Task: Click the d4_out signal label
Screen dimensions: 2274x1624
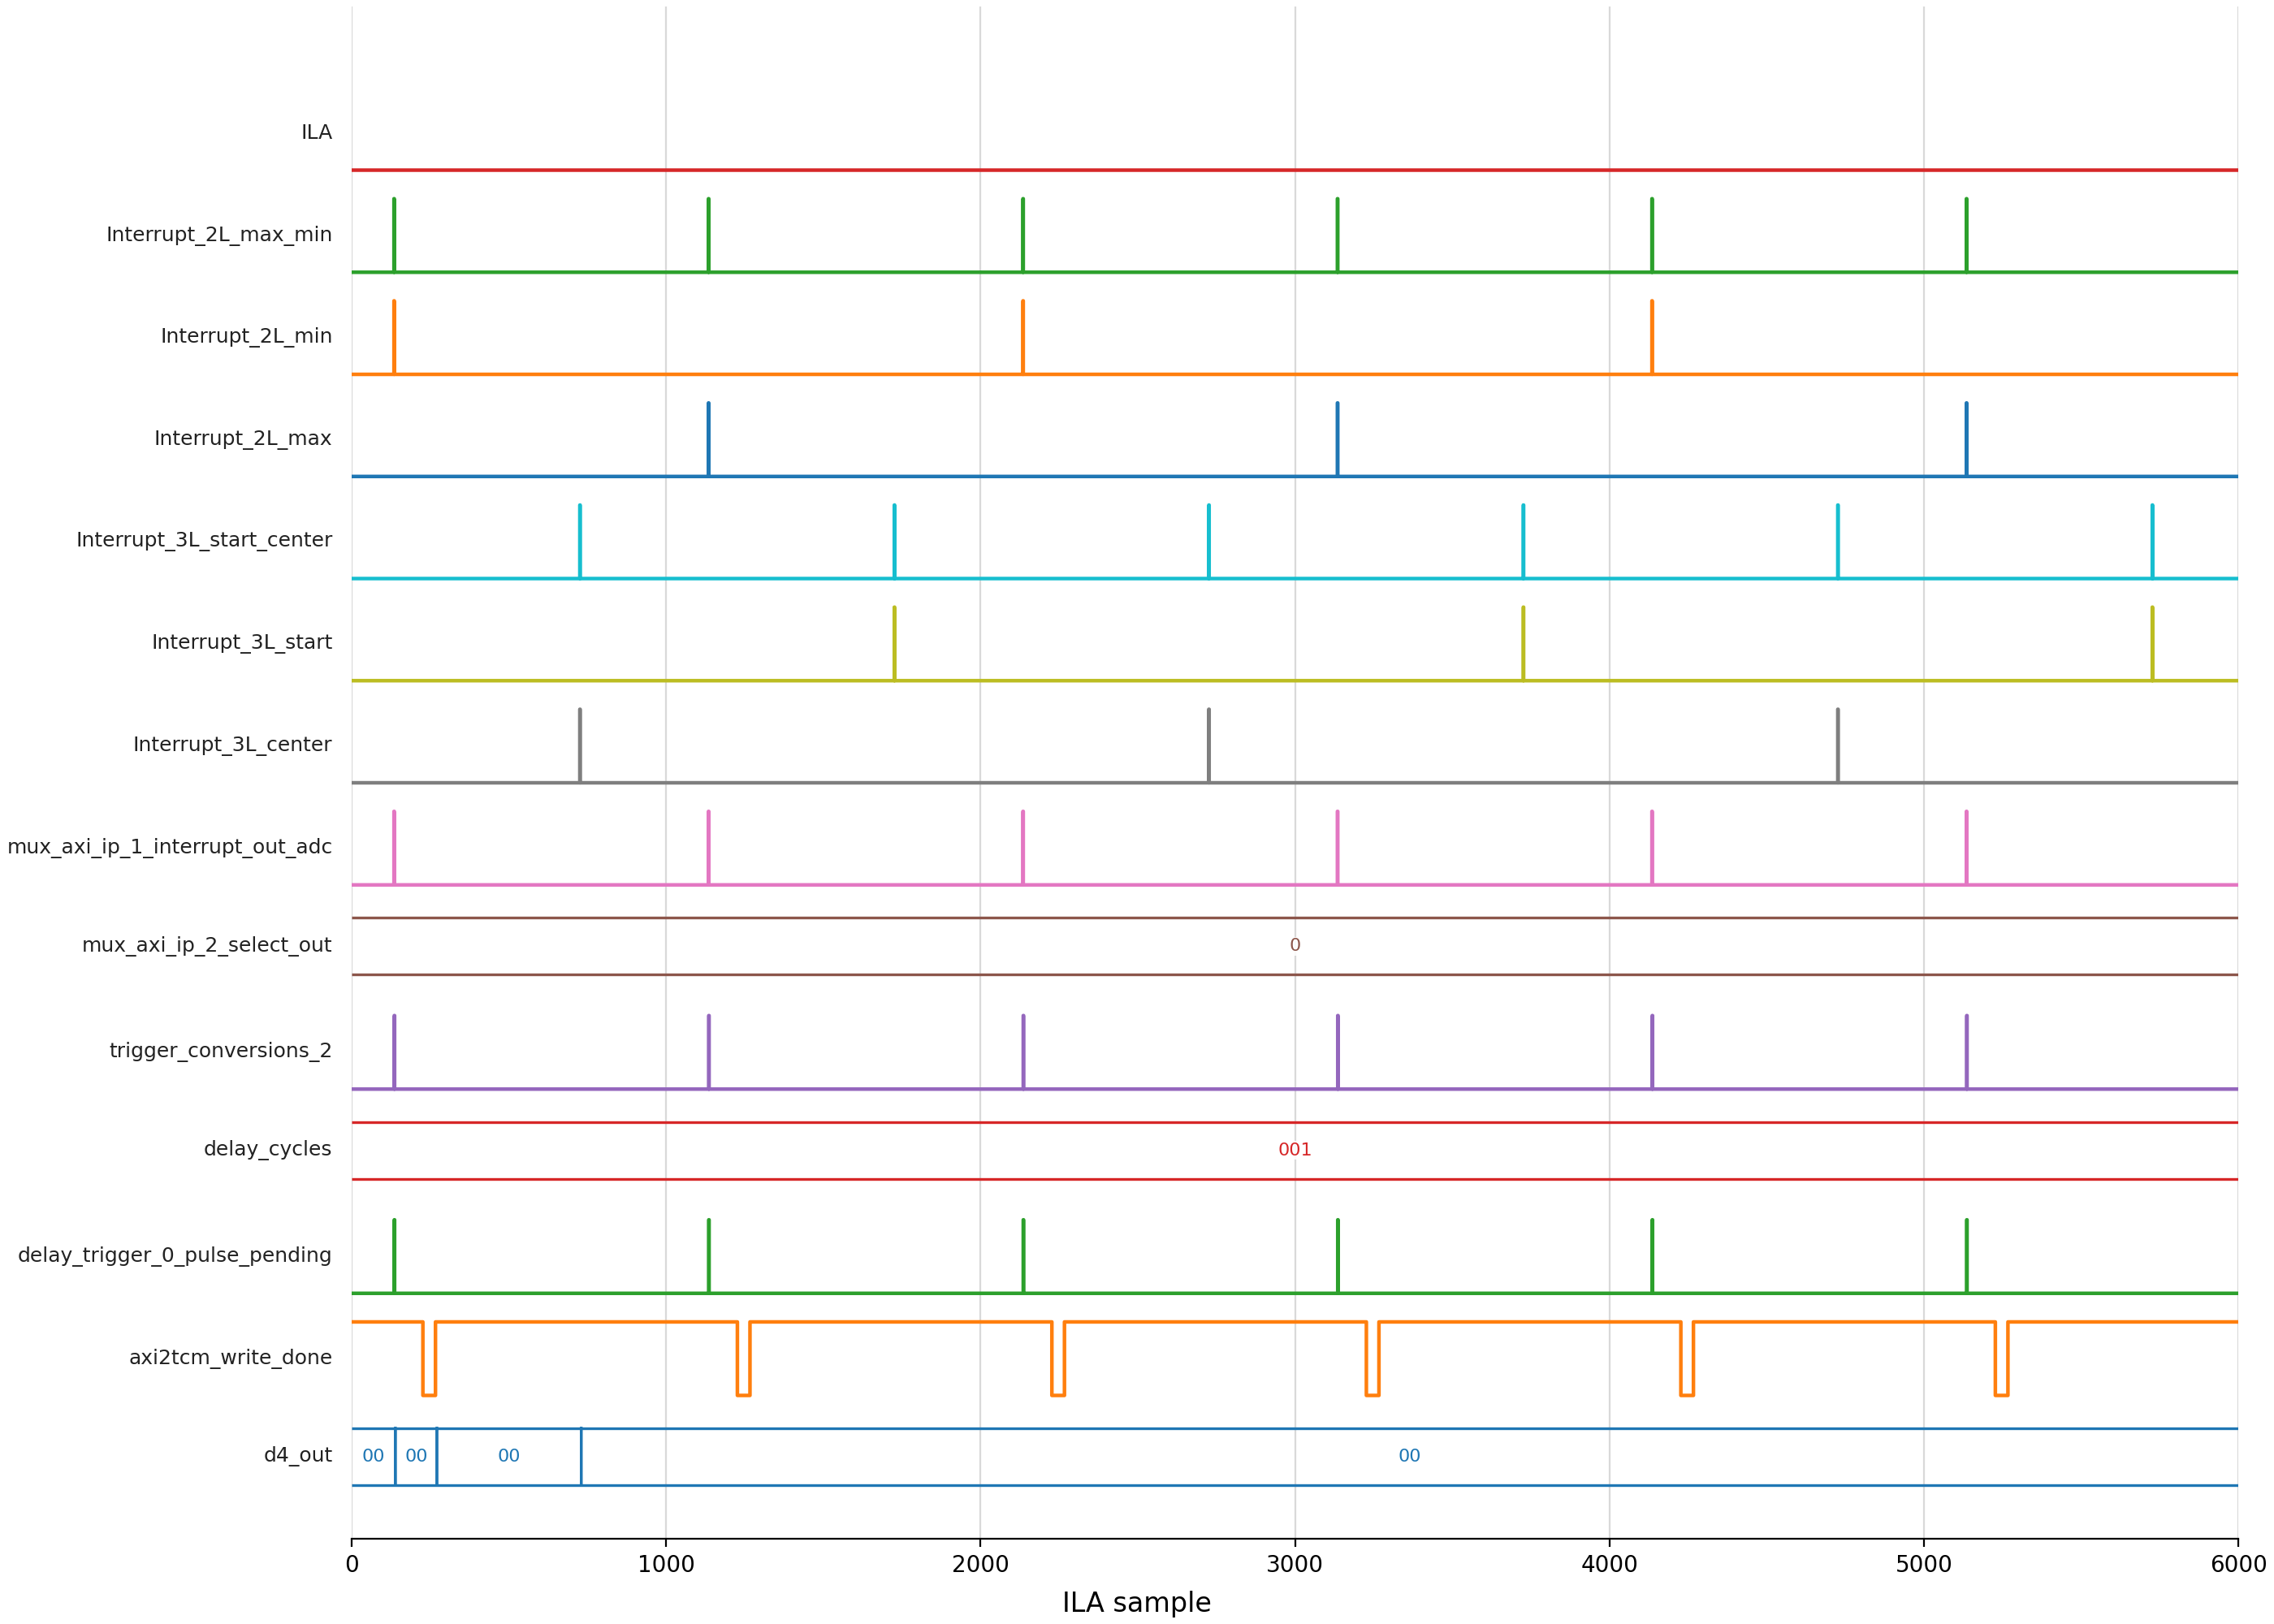Action: (x=297, y=1455)
